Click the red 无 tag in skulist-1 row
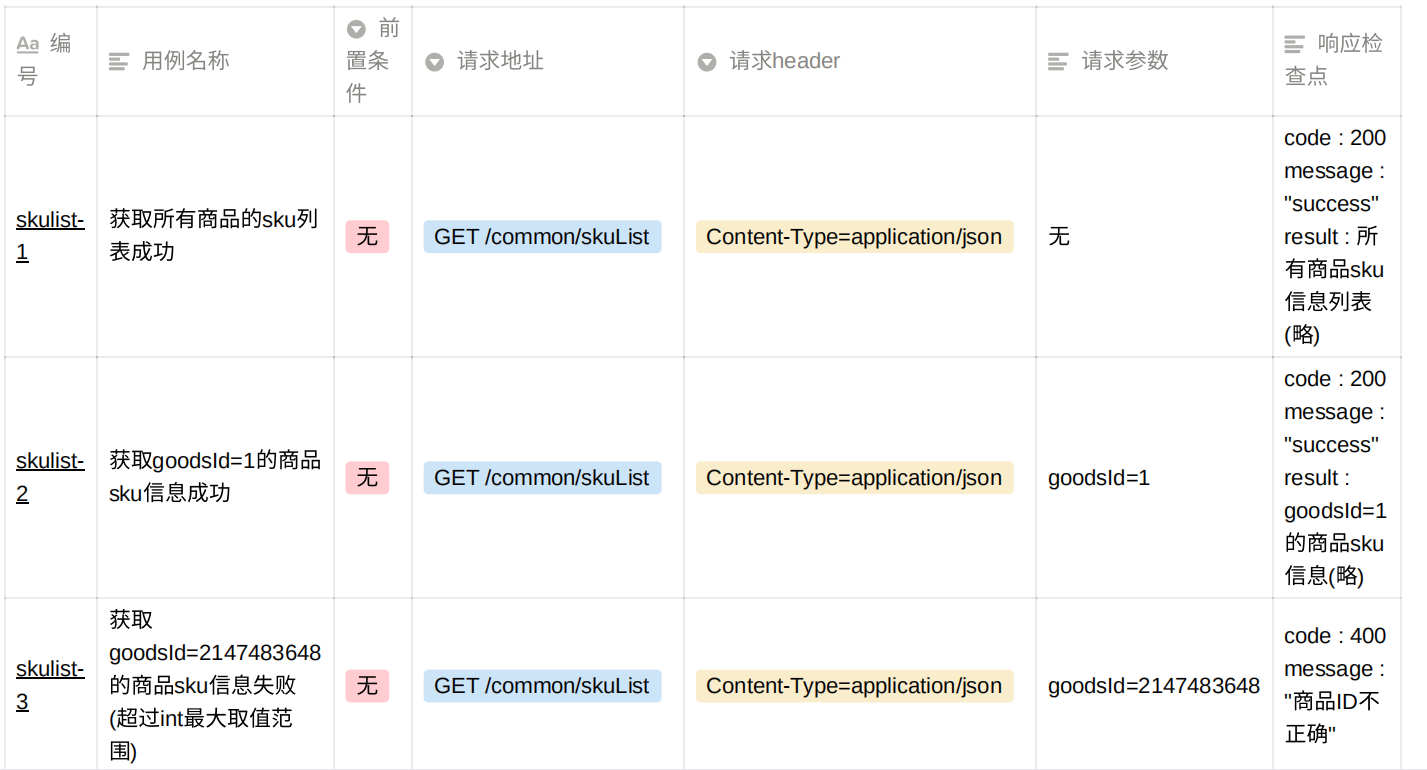Image resolution: width=1427 pixels, height=770 pixels. [367, 237]
